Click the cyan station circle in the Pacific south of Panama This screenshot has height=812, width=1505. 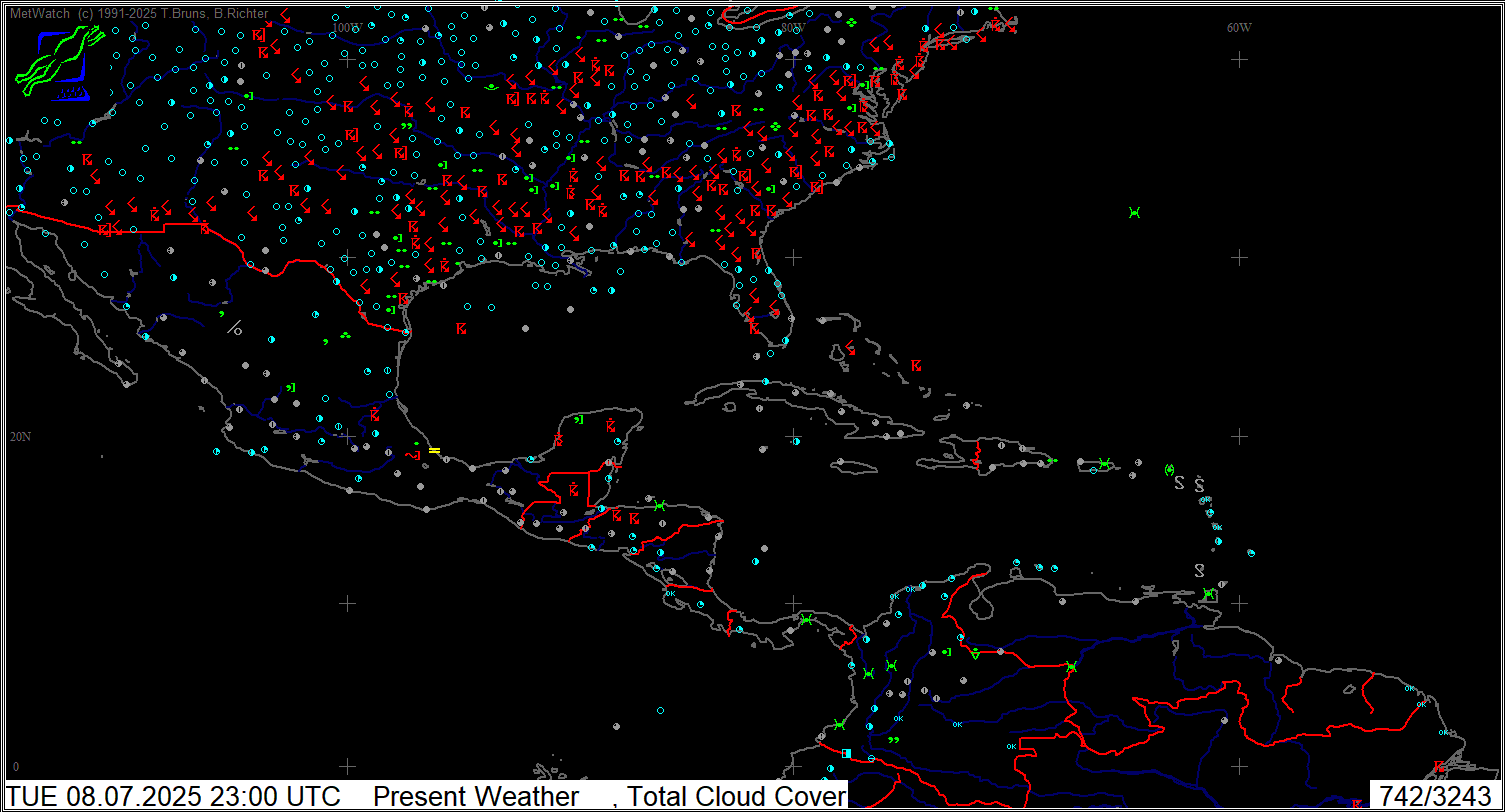pyautogui.click(x=661, y=710)
